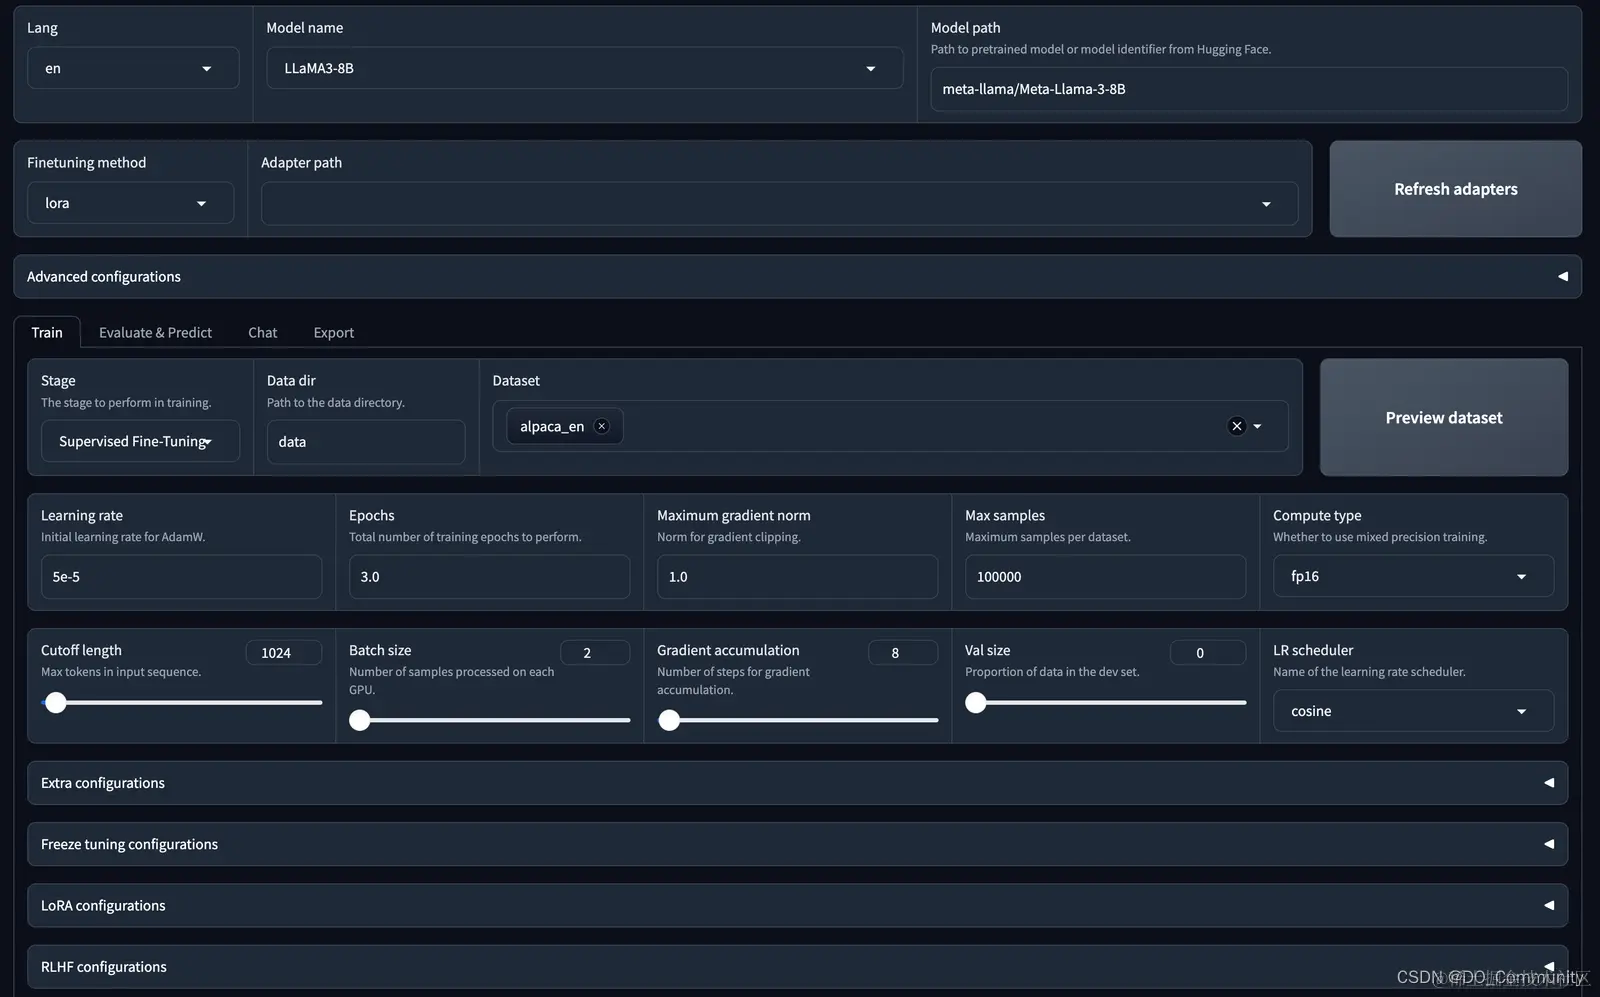Click the Batch size number box
1600x997 pixels.
595,653
